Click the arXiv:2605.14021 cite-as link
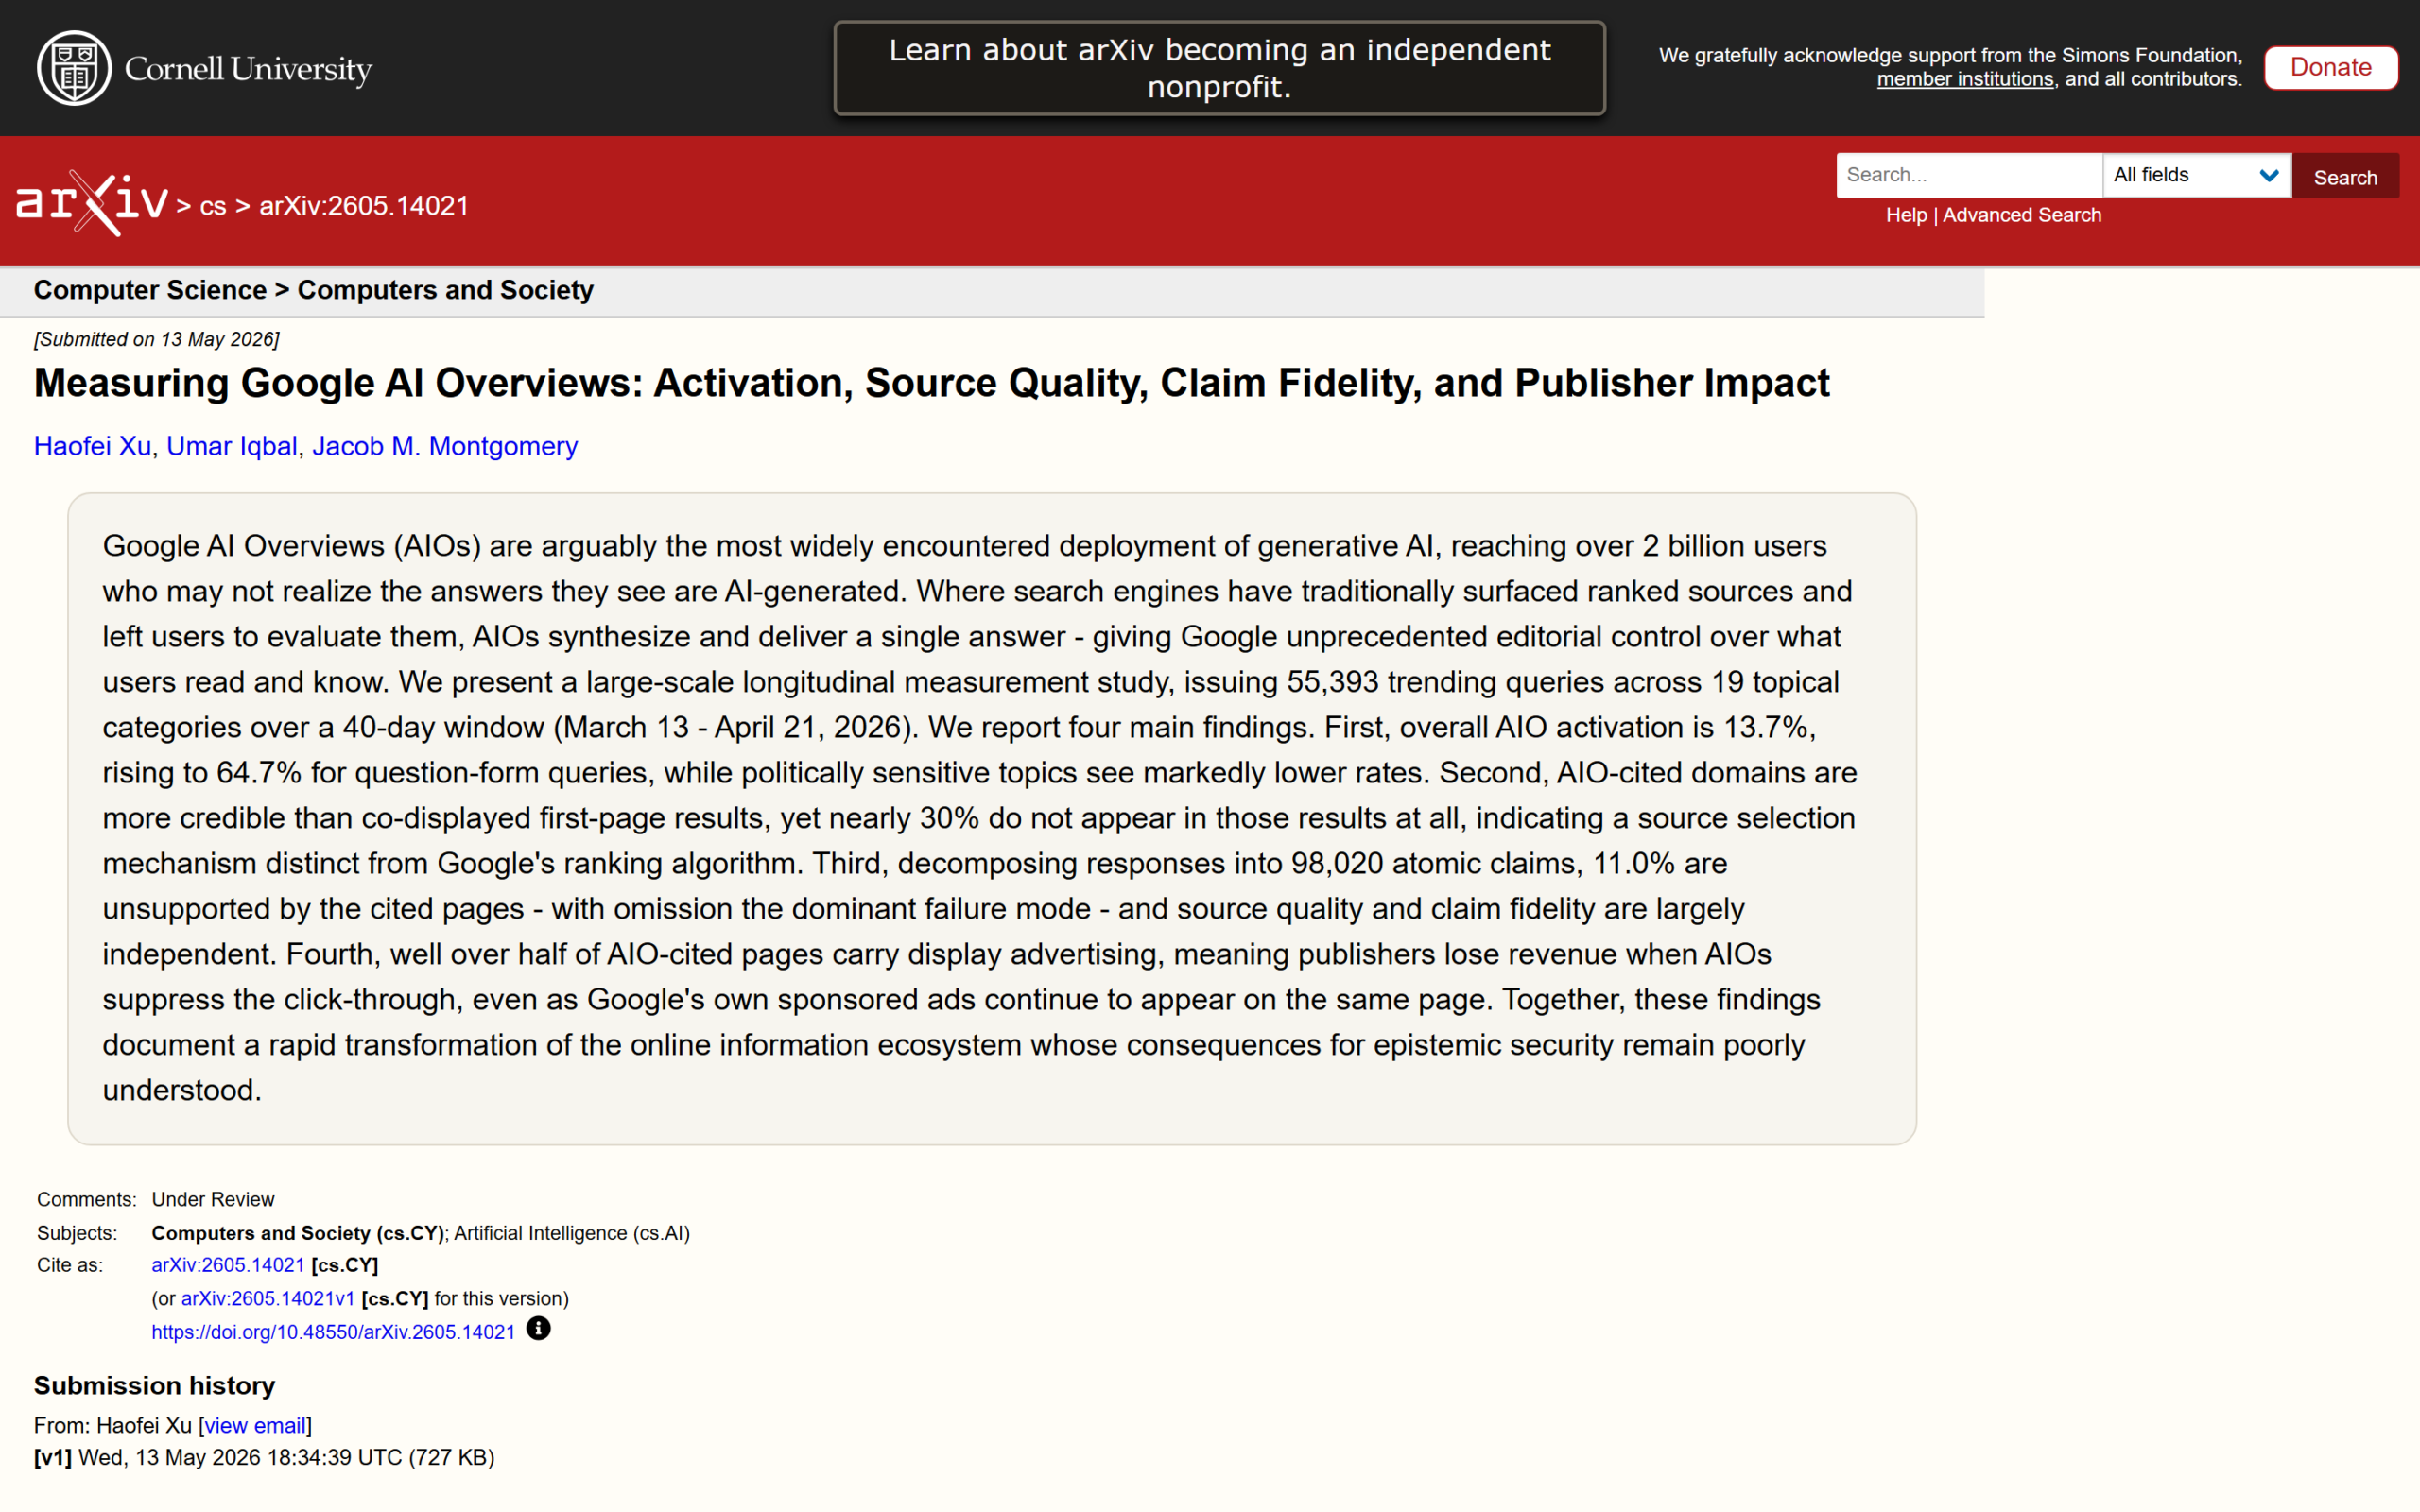 point(228,1265)
